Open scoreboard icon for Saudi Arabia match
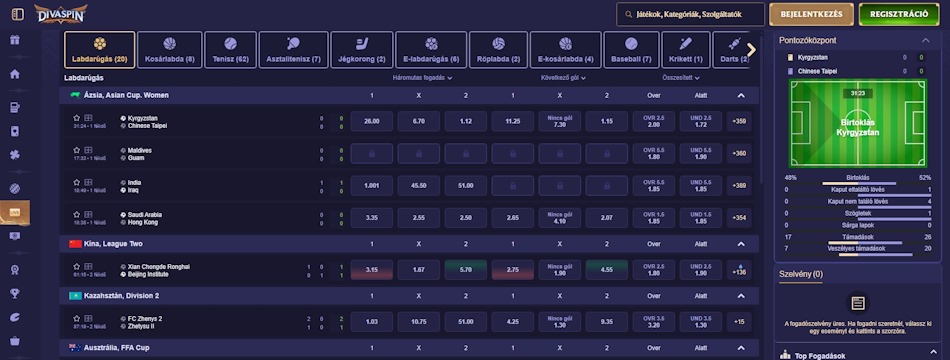The width and height of the screenshot is (950, 360). pyautogui.click(x=88, y=214)
